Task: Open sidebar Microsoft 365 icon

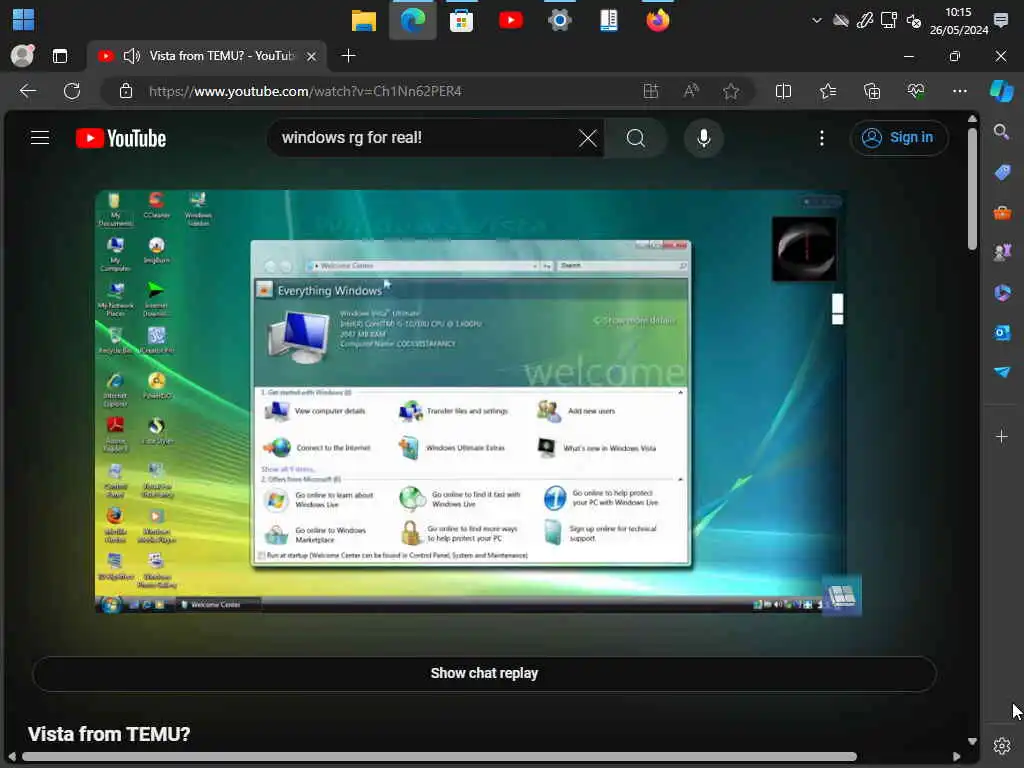Action: pos(1002,293)
